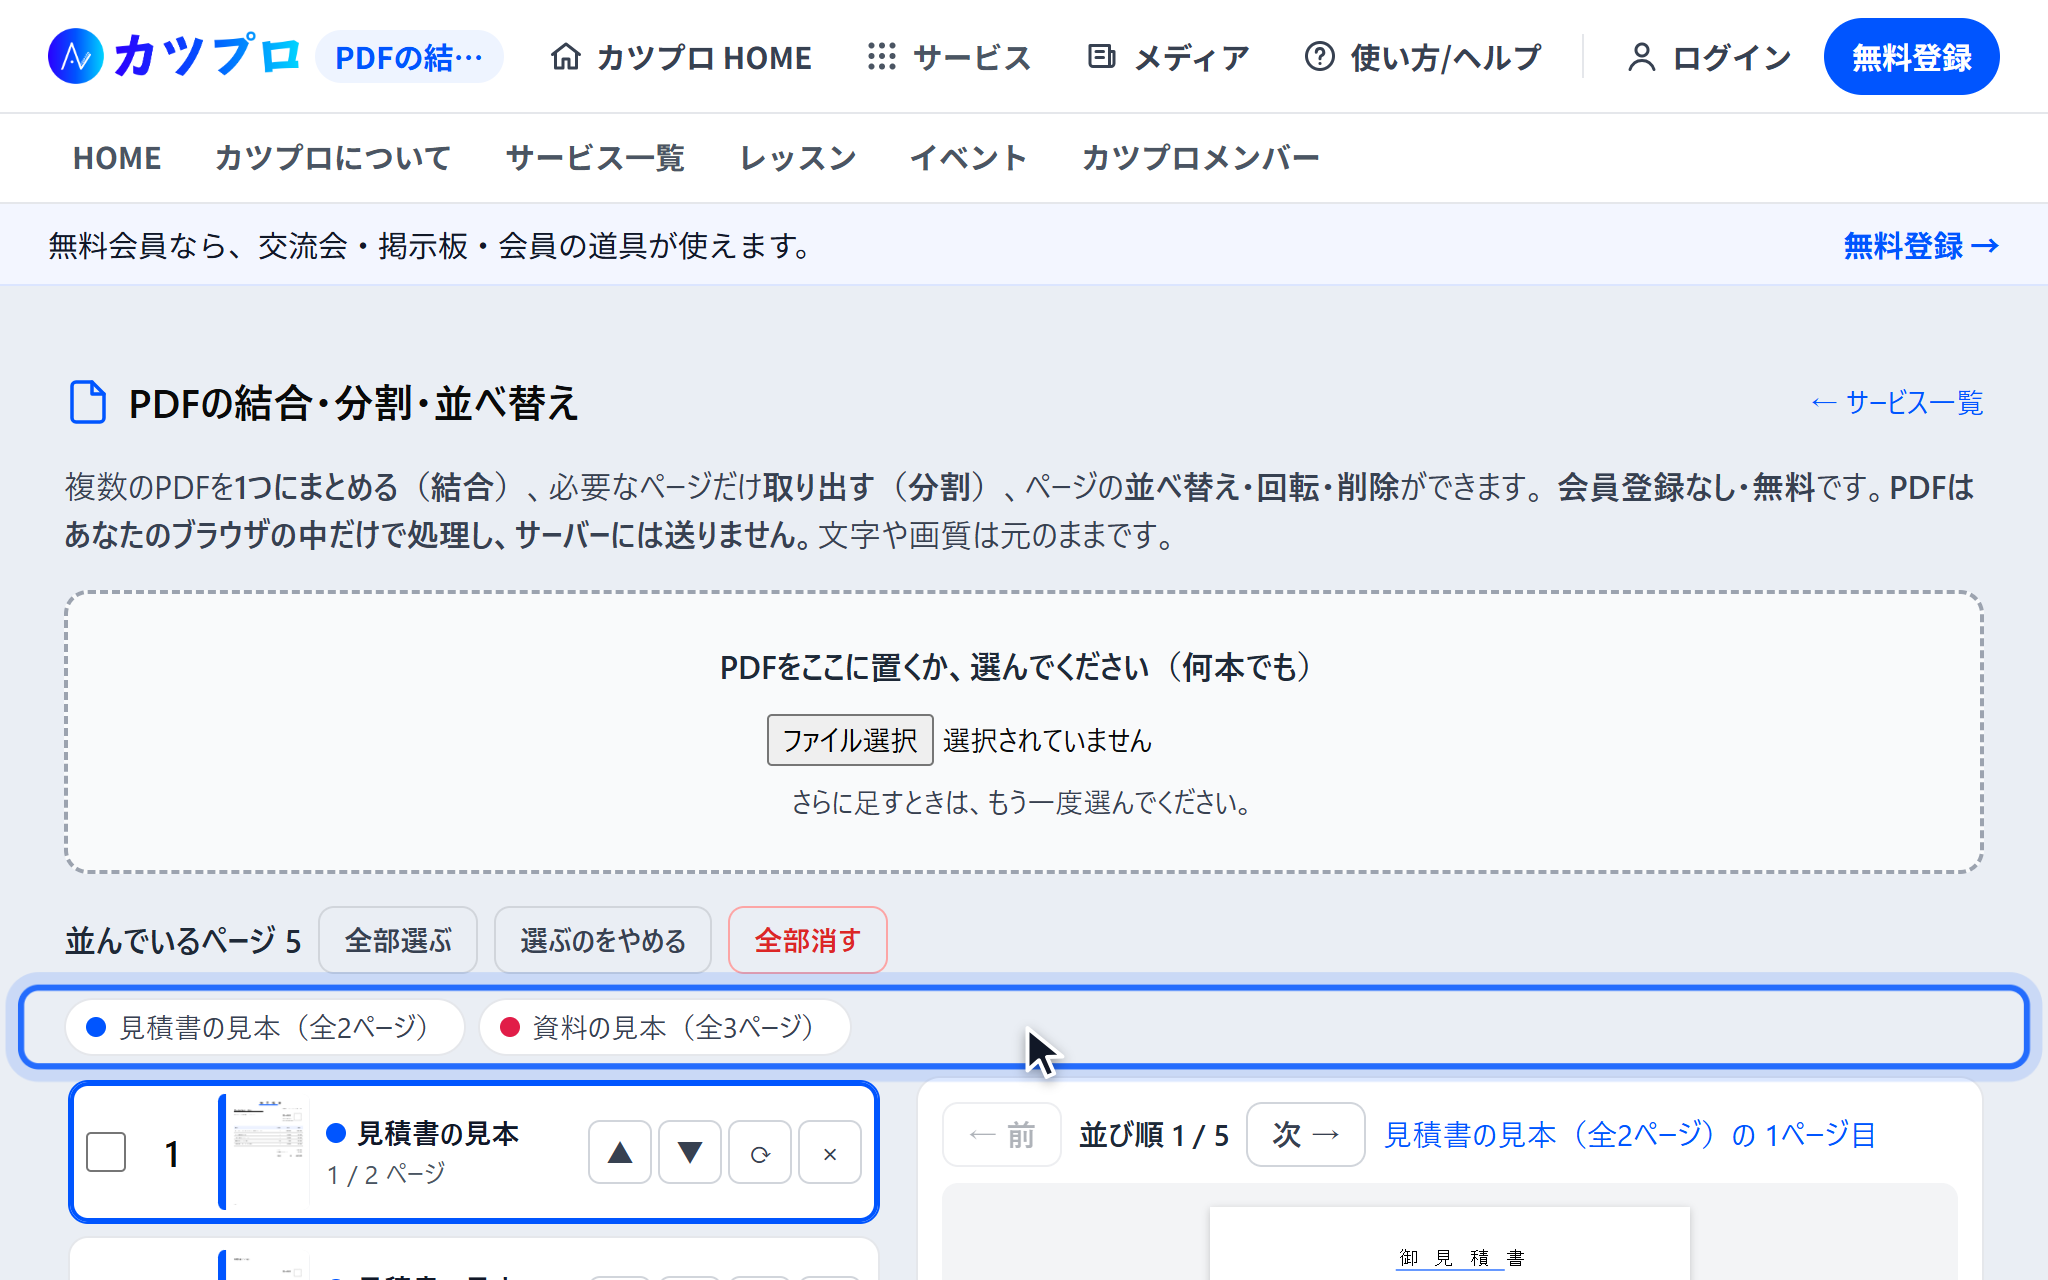This screenshot has height=1280, width=2048.
Task: Move page 1 up with ▲ button
Action: pos(620,1153)
